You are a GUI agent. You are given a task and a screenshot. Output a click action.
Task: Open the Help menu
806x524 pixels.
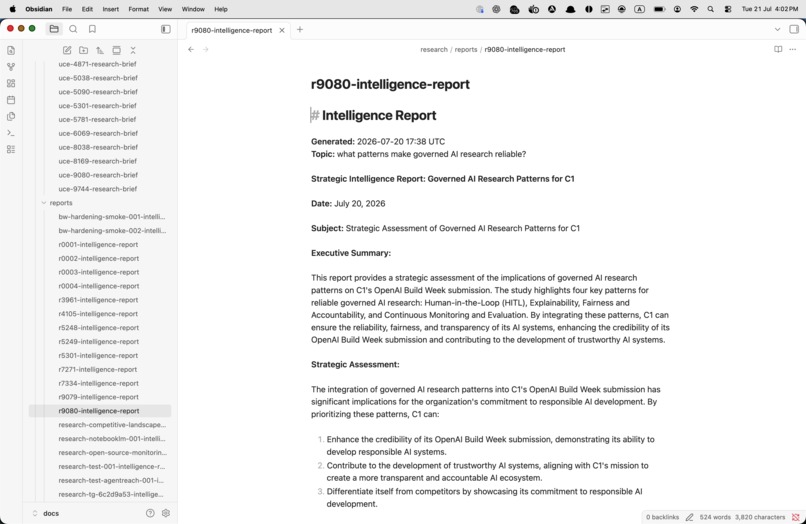(221, 9)
